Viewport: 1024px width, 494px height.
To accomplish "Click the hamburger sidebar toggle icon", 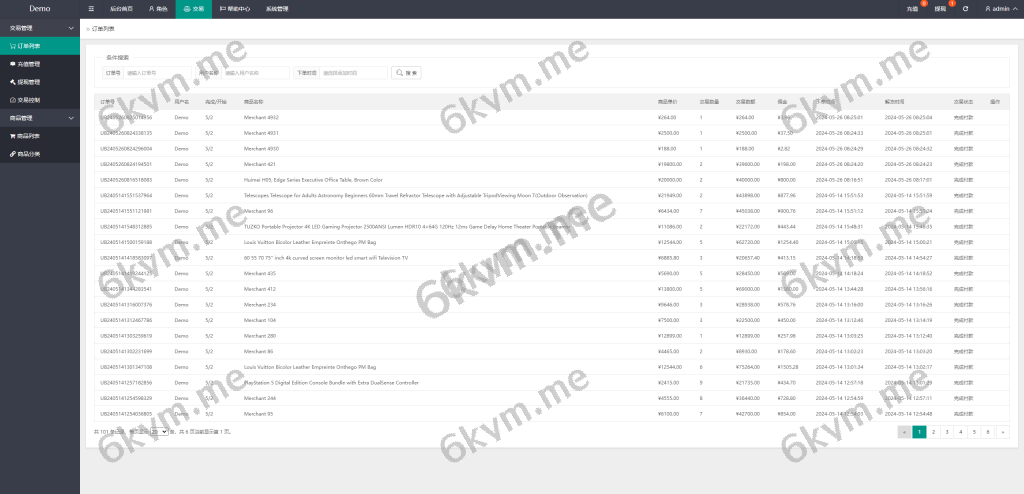I will (92, 8).
